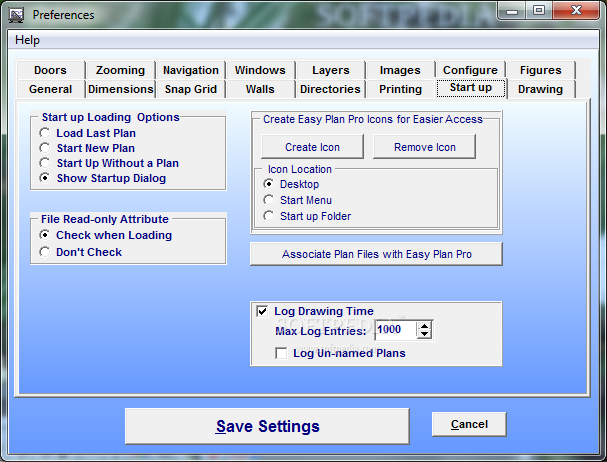This screenshot has width=607, height=462.
Task: Cancel the Preferences dialog
Action: point(469,424)
